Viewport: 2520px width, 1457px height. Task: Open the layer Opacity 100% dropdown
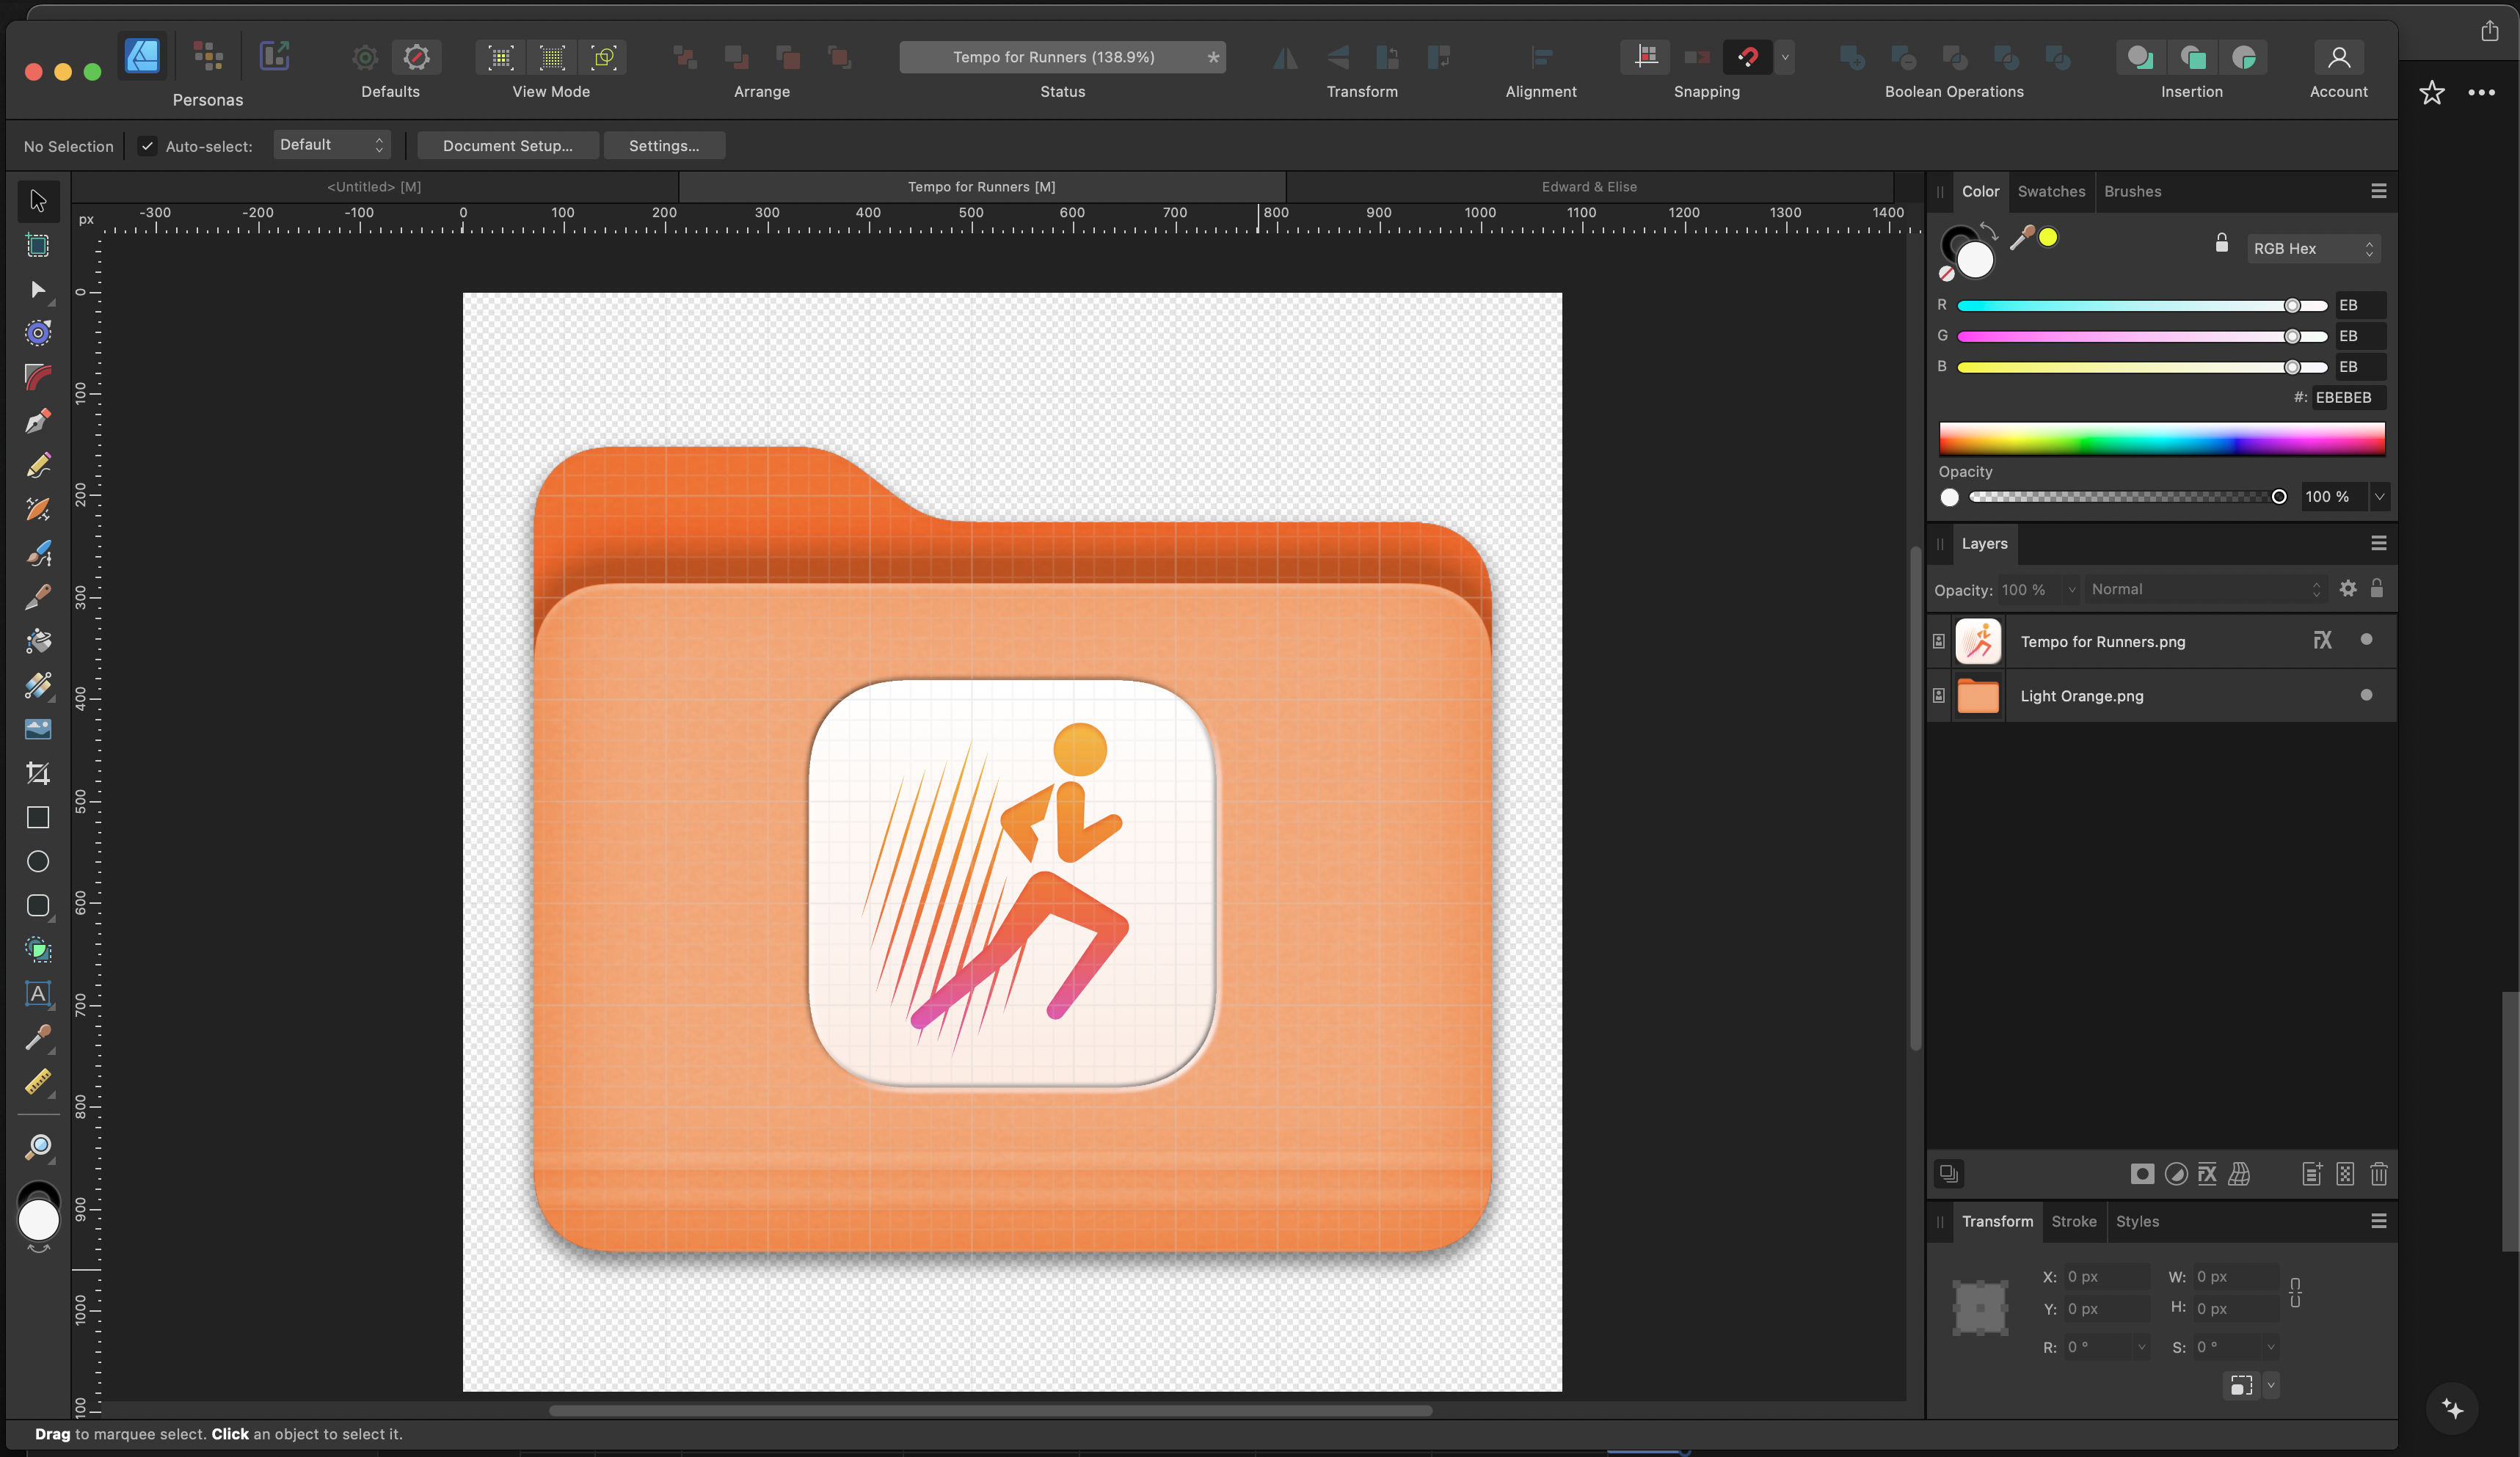[2072, 590]
